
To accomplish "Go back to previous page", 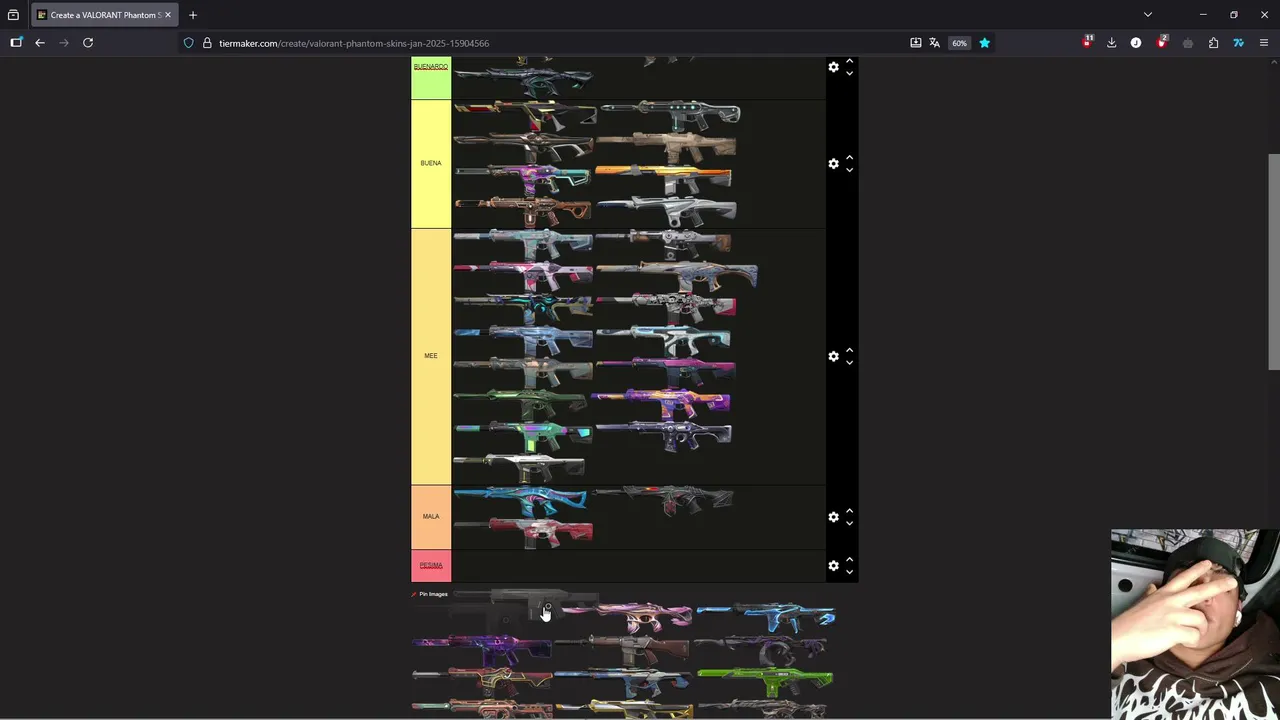I will [40, 43].
